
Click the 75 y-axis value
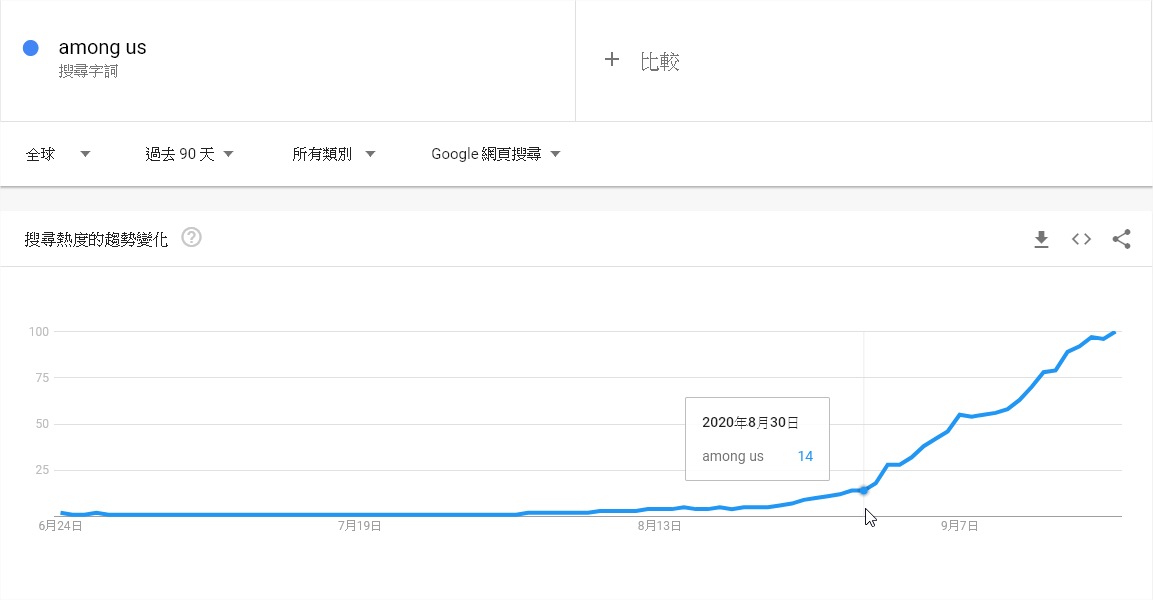pyautogui.click(x=42, y=378)
